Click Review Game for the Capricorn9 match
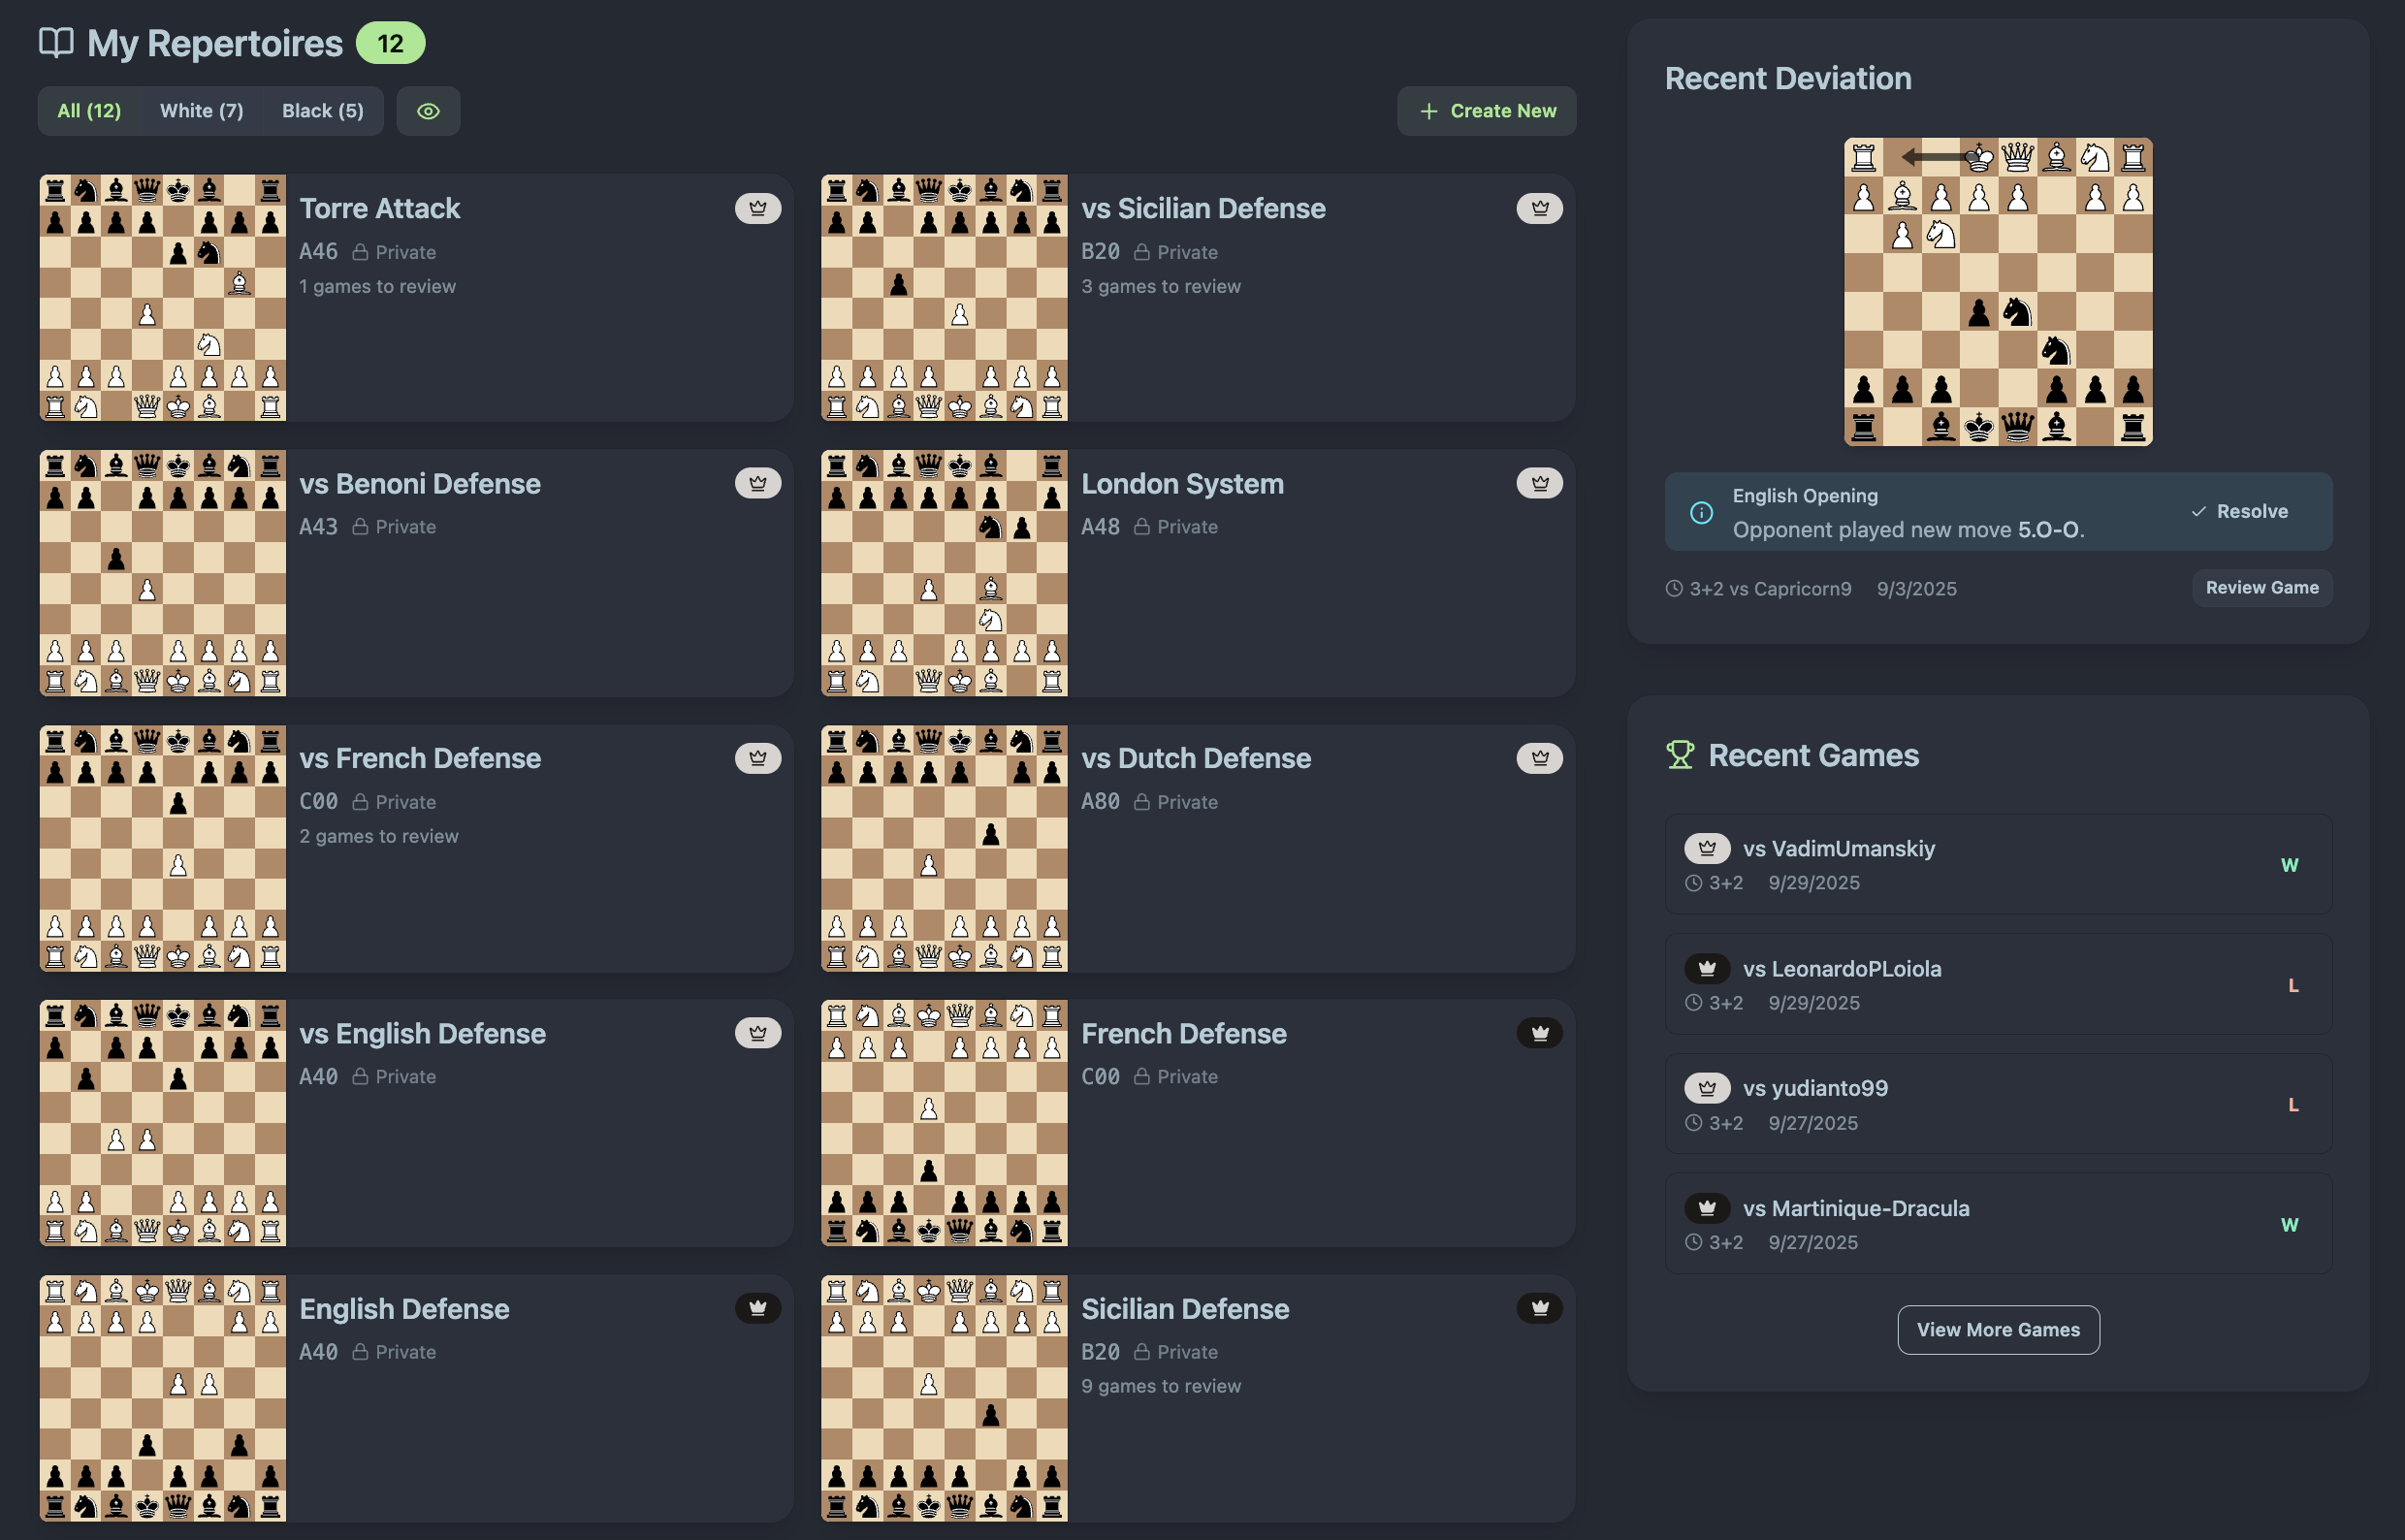The height and width of the screenshot is (1540, 2405). pos(2262,588)
